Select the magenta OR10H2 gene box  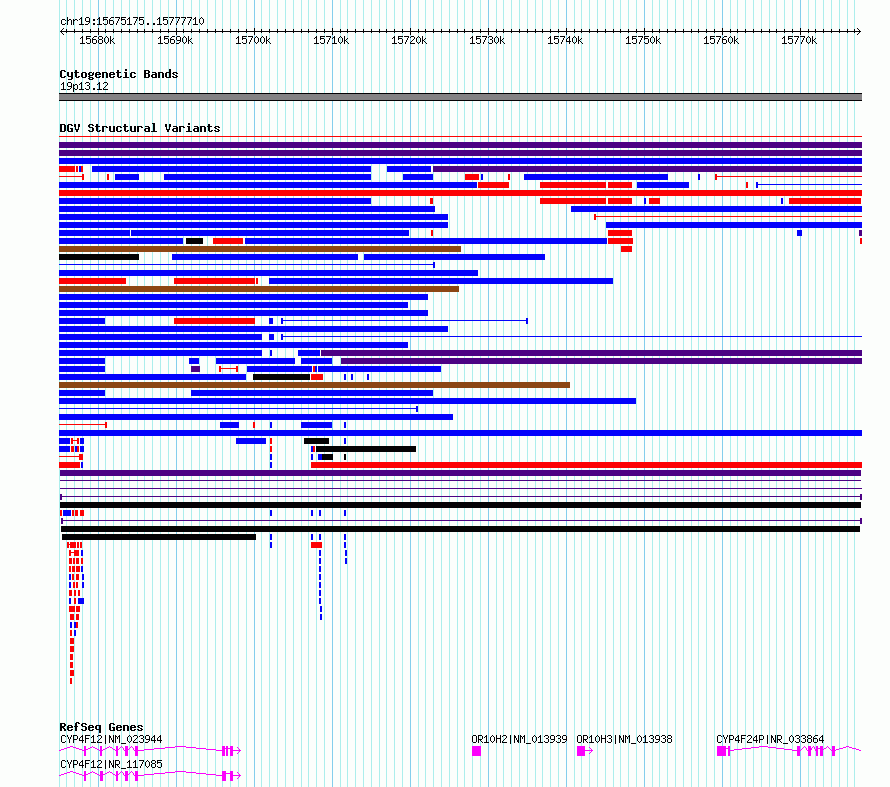tap(476, 751)
